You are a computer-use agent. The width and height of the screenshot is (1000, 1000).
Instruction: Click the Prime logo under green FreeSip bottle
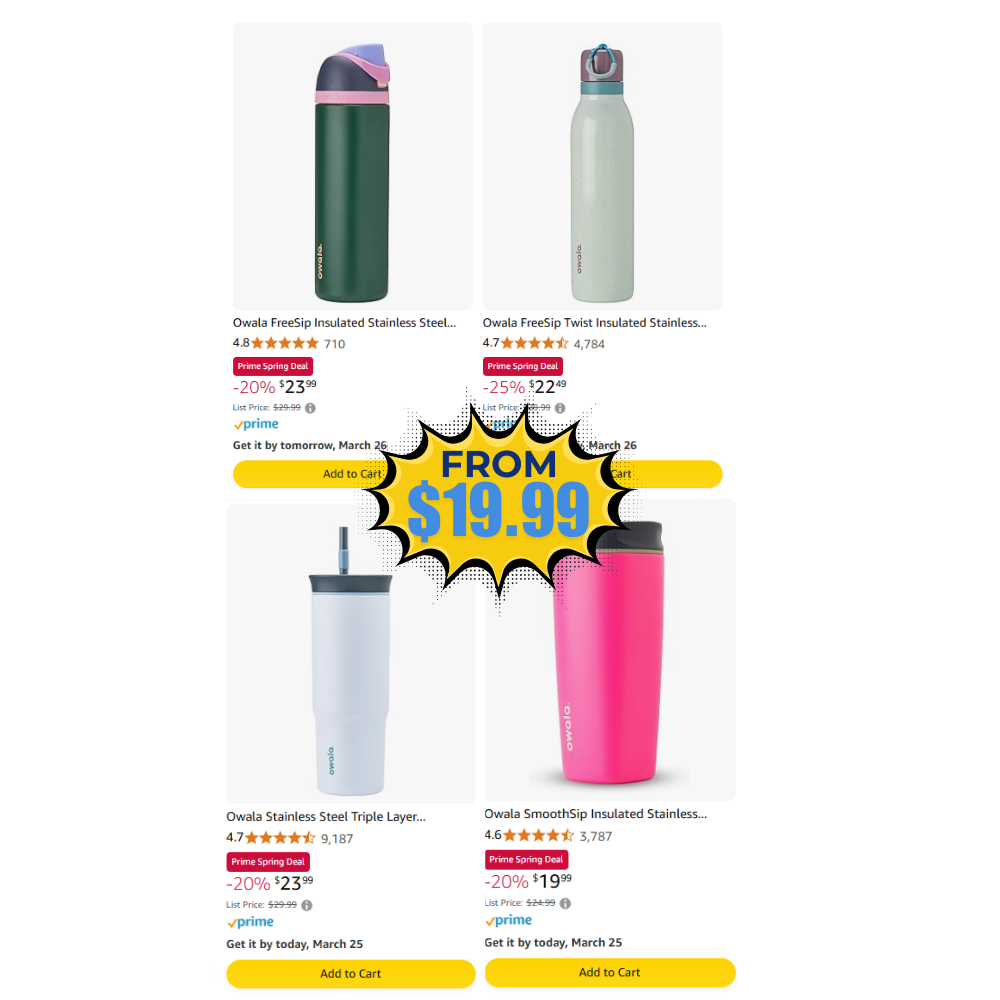(256, 424)
